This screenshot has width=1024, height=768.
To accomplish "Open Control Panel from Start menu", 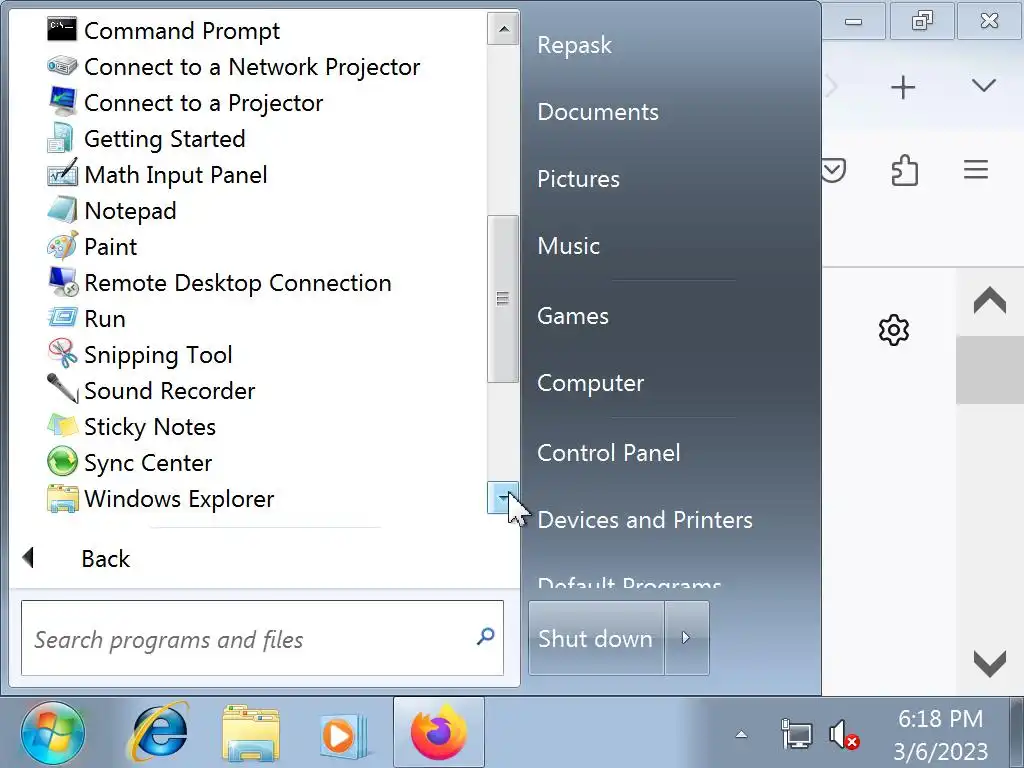I will click(609, 453).
